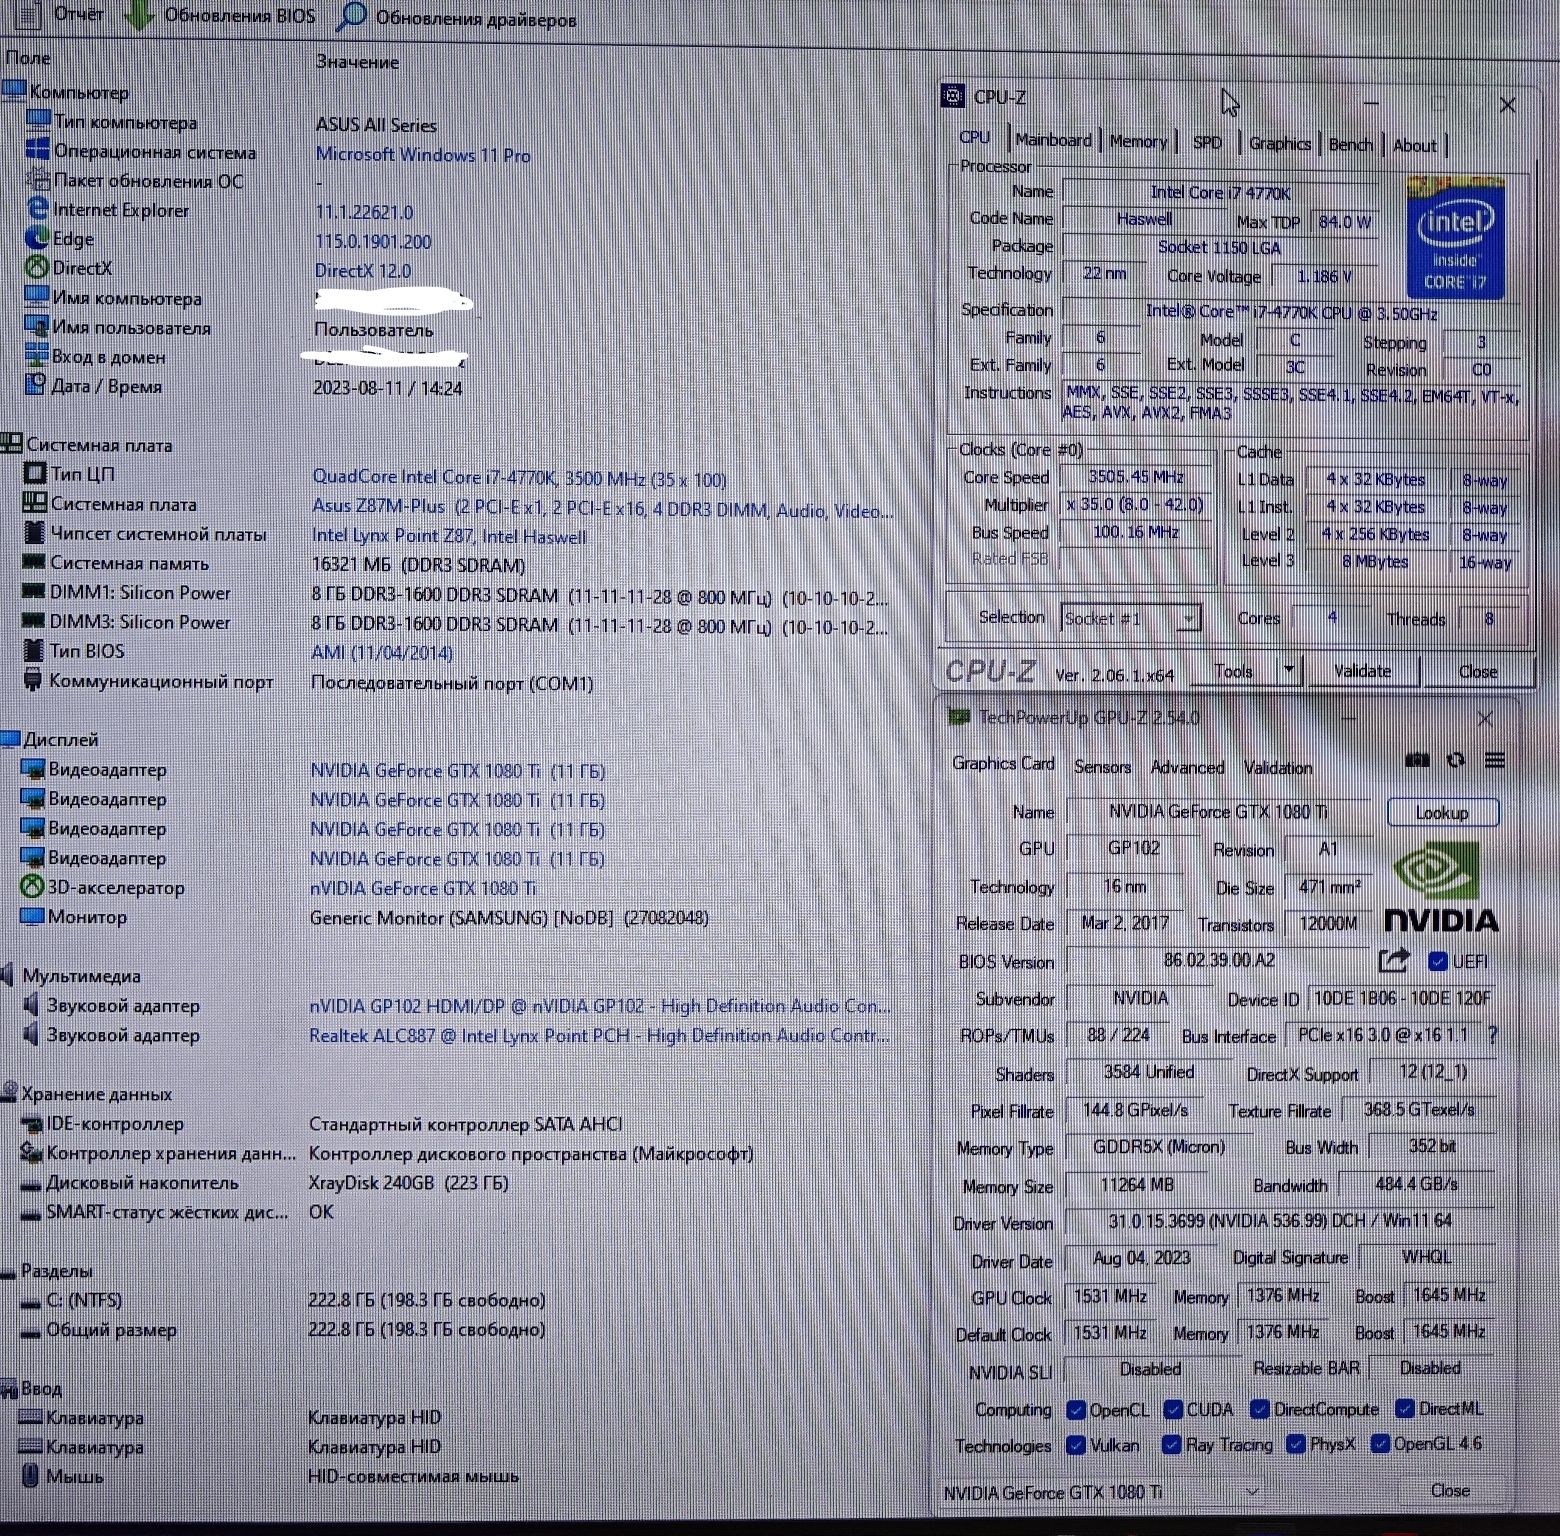Click the Тип ЦП processor icon
This screenshot has width=1560, height=1536.
(x=35, y=473)
